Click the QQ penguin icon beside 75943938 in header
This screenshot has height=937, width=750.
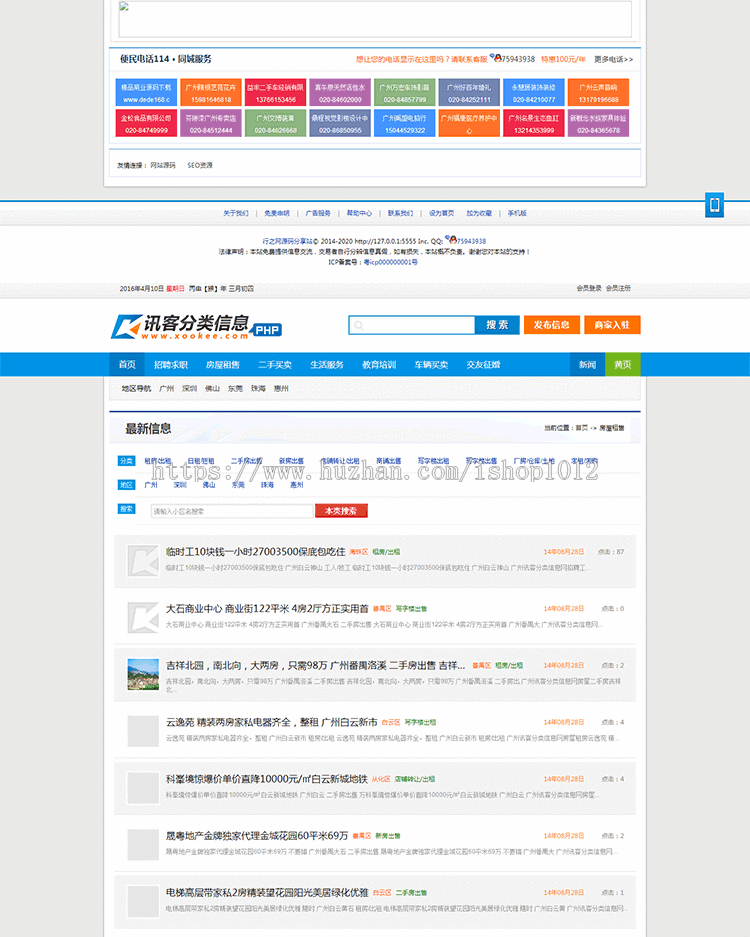495,57
